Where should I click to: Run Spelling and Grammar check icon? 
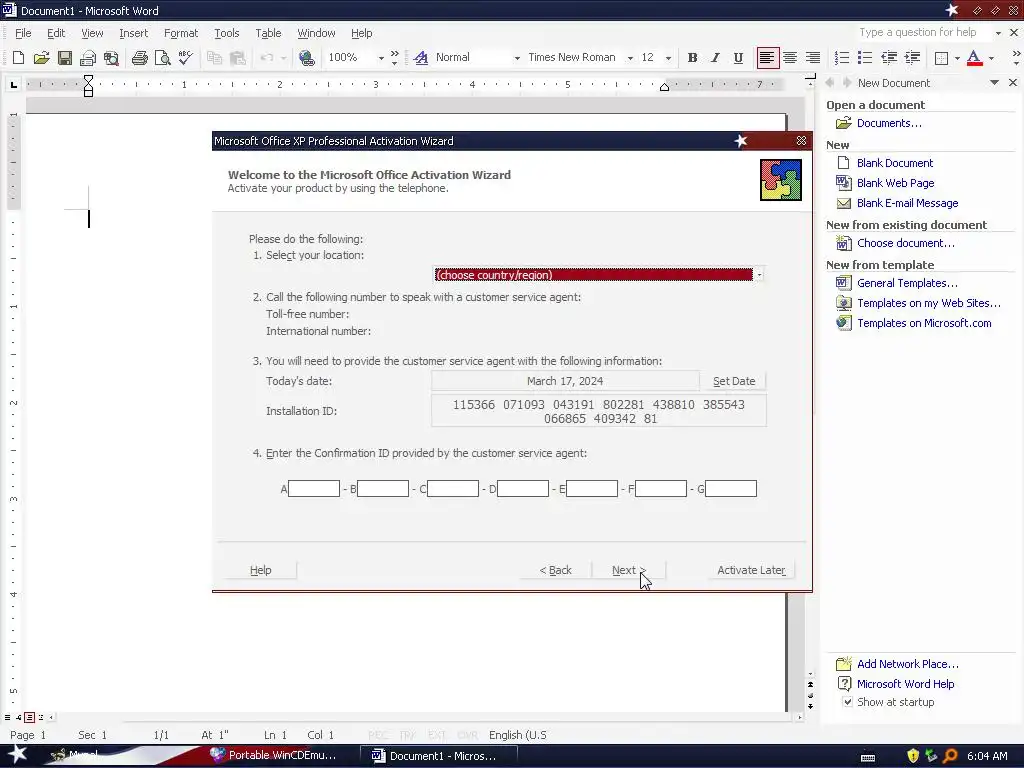click(185, 58)
